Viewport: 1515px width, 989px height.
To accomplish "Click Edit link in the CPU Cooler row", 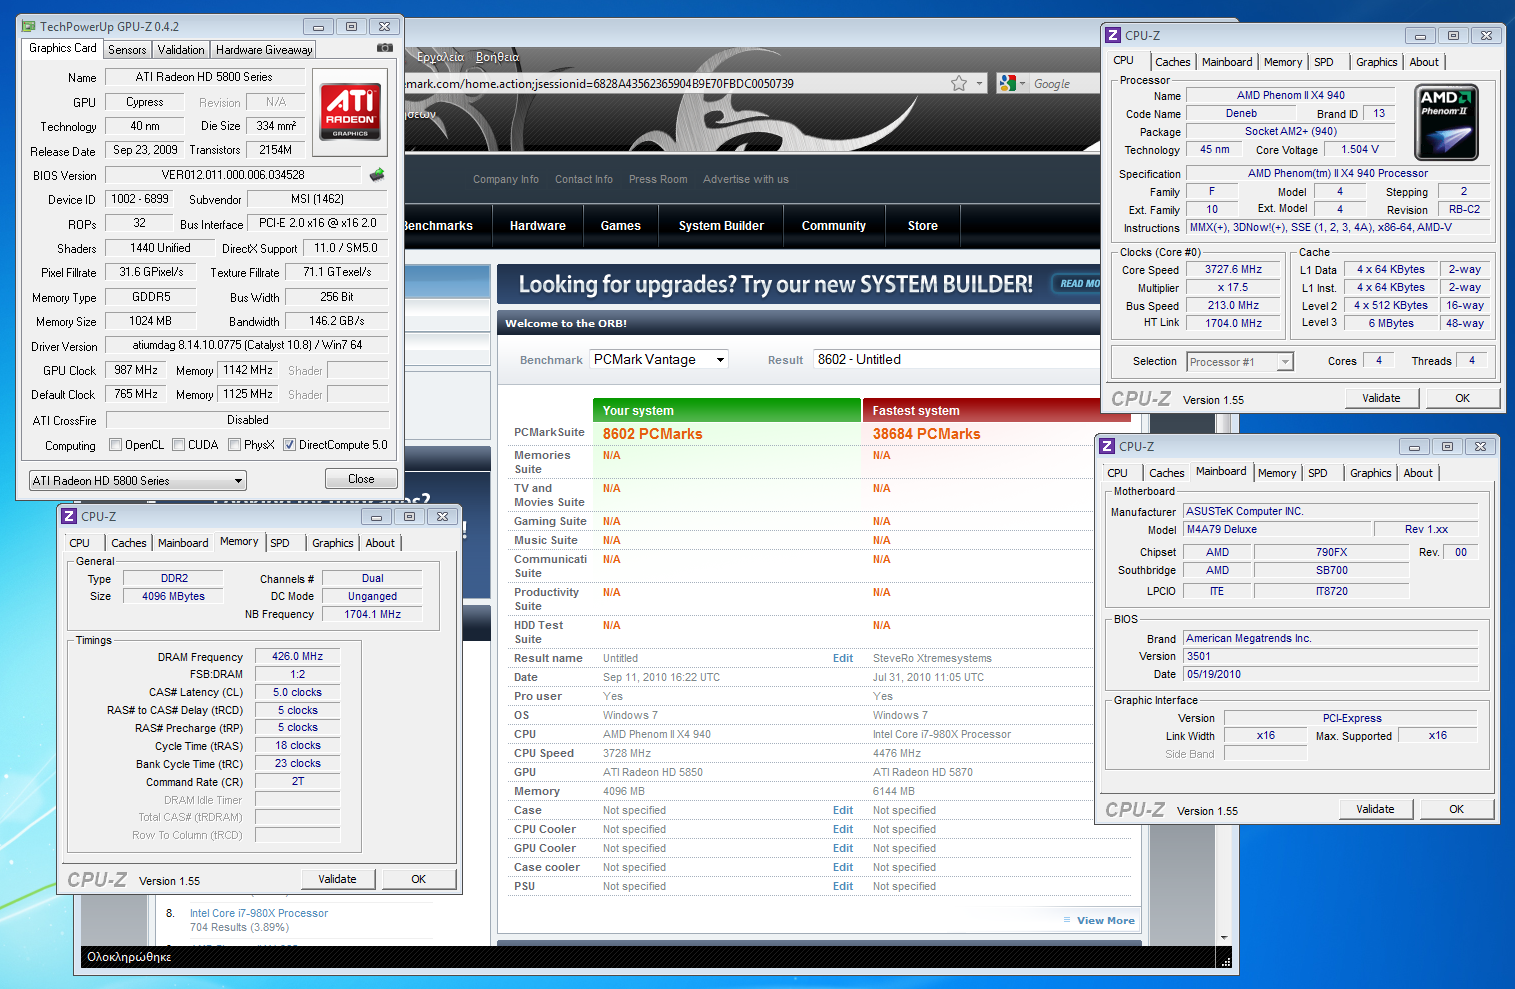I will click(843, 829).
